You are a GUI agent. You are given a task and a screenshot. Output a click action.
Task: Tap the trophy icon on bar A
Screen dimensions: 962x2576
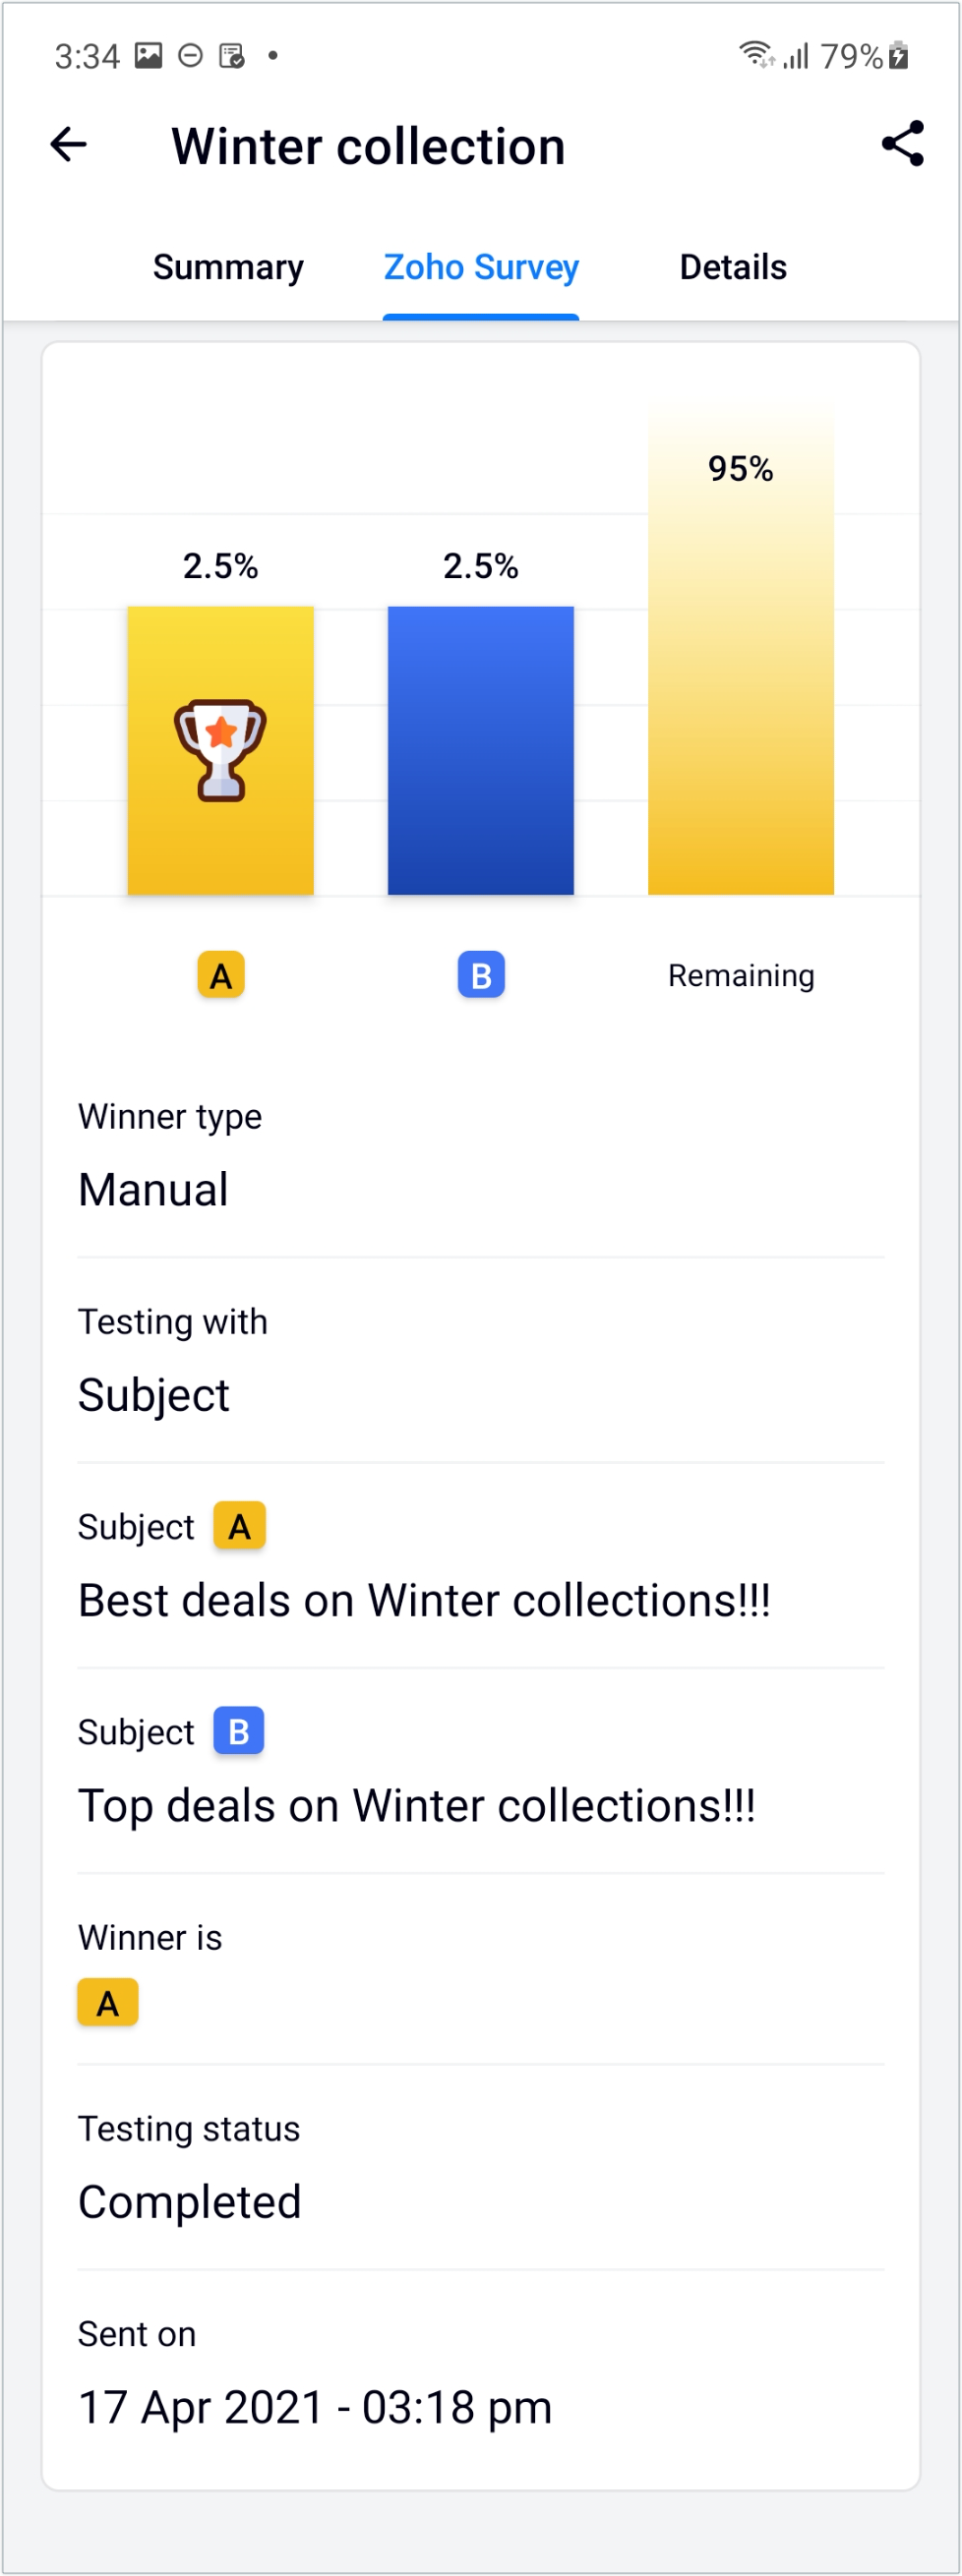coord(220,750)
